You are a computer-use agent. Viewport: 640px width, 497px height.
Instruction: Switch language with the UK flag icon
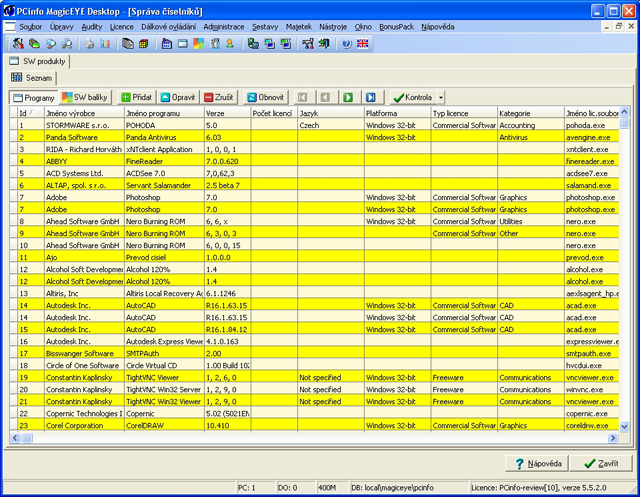point(362,43)
